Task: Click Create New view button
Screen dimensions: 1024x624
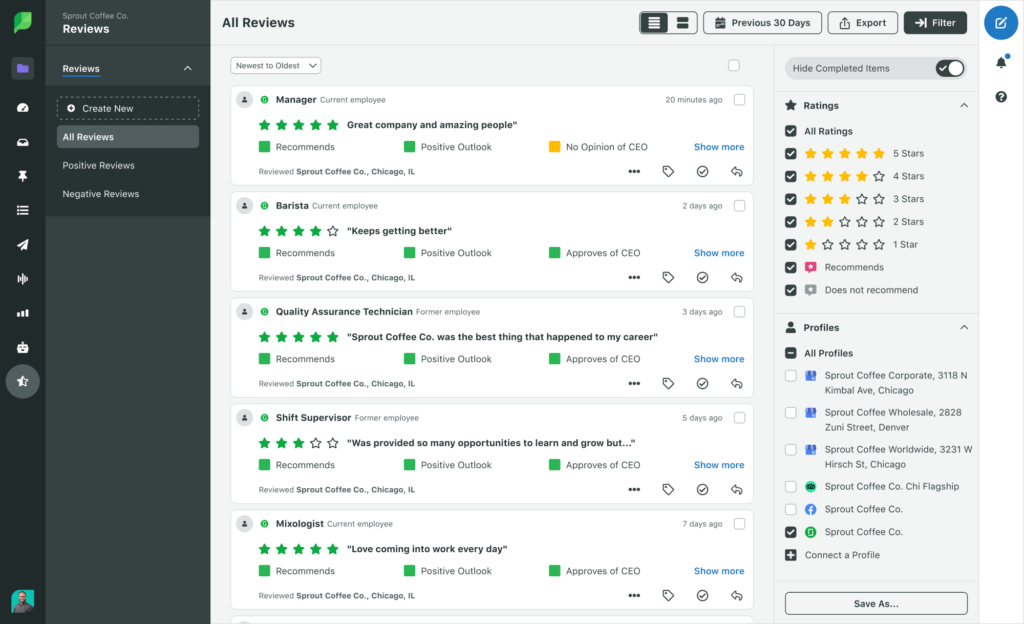Action: [128, 108]
